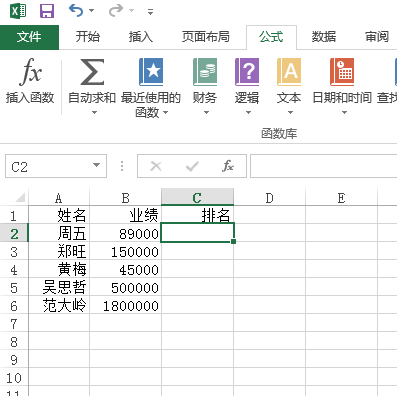Switch to the 页面布局 tab
The image size is (397, 396).
206,37
